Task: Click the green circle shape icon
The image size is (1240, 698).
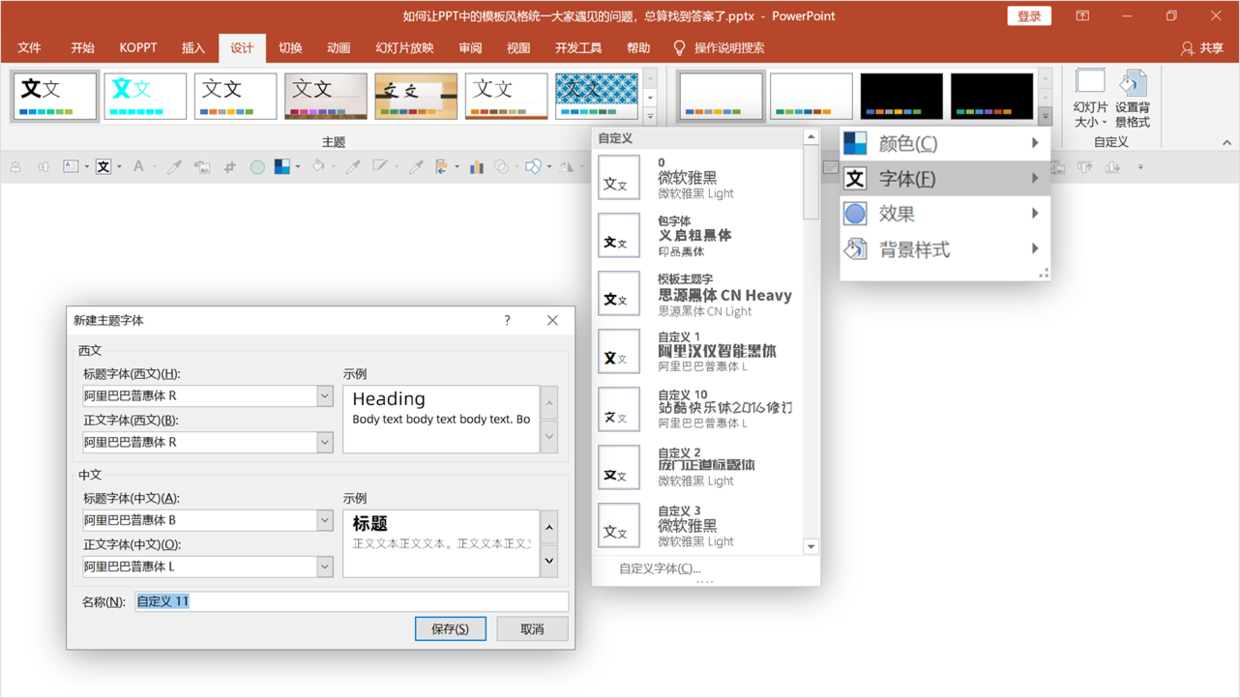Action: coord(257,167)
